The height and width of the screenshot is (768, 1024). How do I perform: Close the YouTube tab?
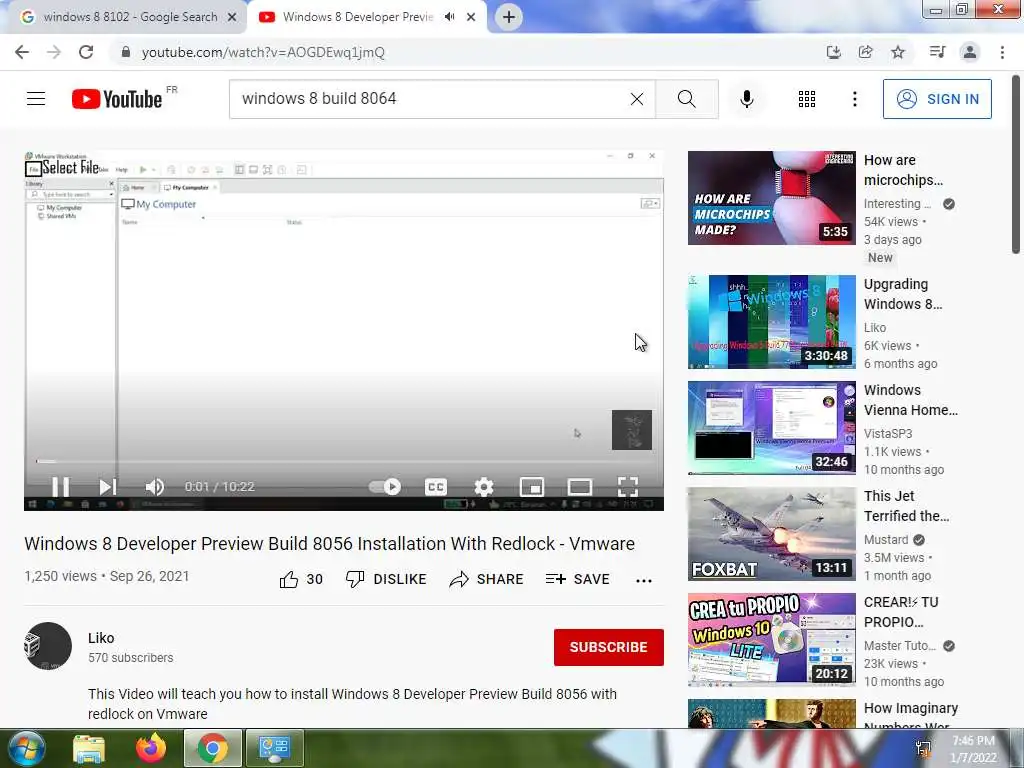pyautogui.click(x=471, y=17)
